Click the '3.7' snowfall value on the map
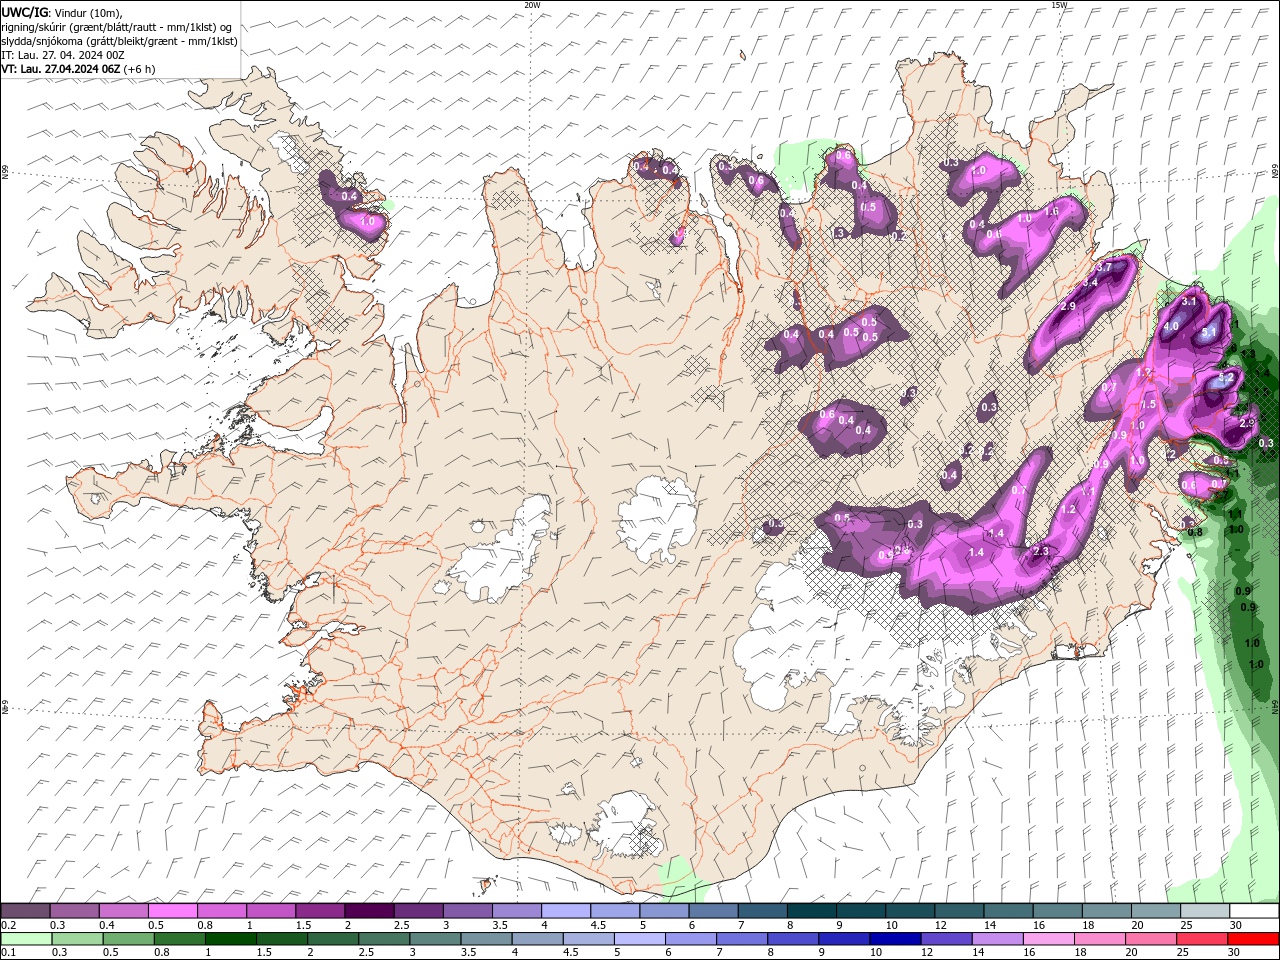1280x960 pixels. click(1104, 268)
